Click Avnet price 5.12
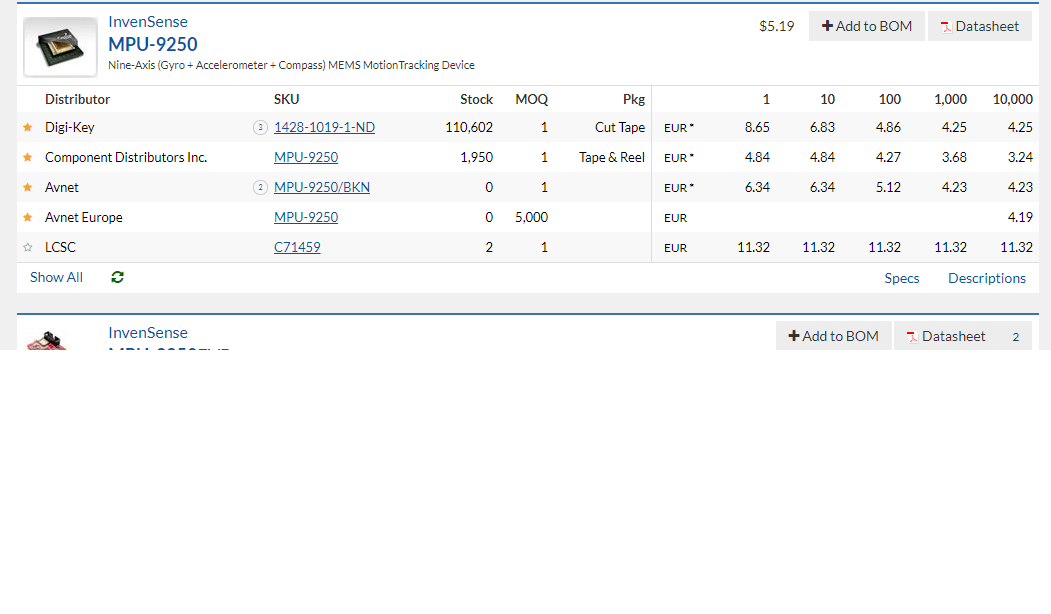 [x=888, y=188]
